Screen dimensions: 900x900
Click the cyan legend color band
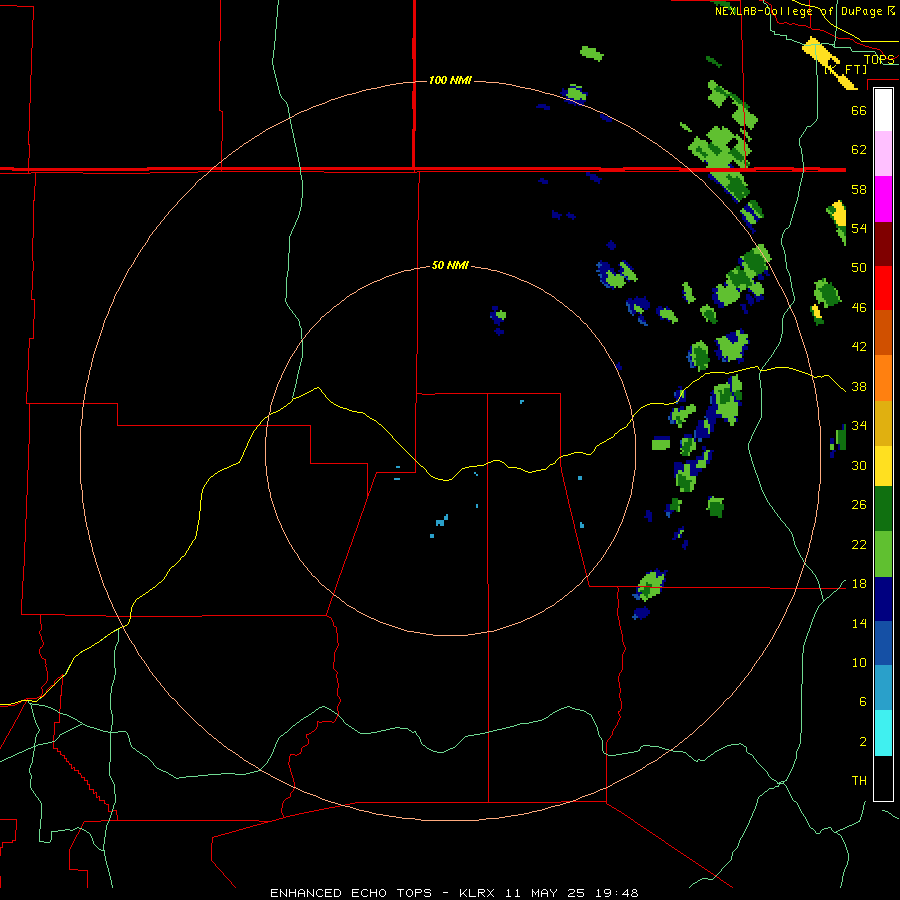coord(883,733)
